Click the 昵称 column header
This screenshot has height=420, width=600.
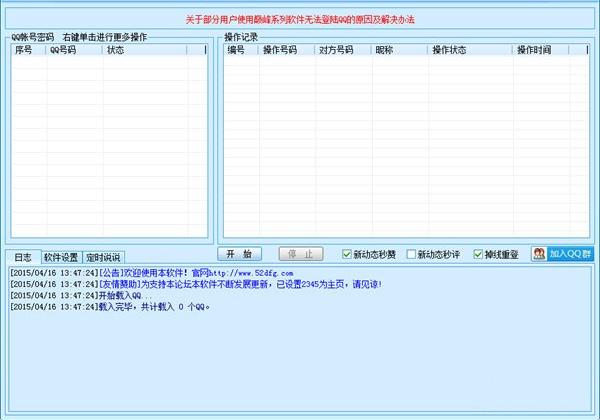coord(399,50)
